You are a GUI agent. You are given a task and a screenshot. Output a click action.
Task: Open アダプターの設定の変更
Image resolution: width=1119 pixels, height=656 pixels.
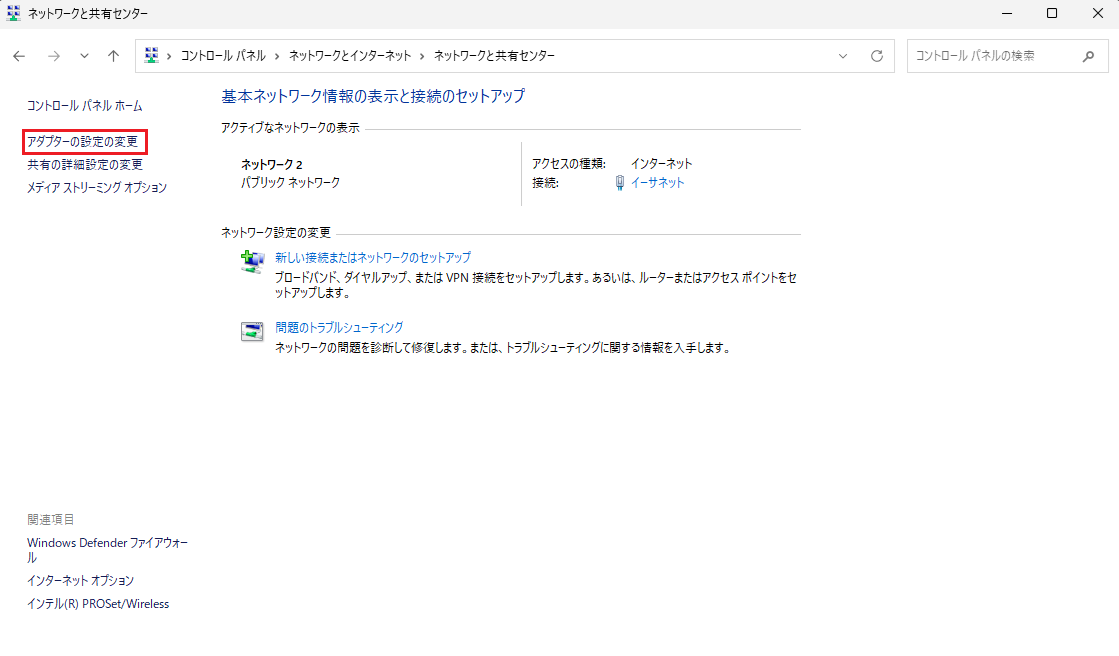[x=85, y=141]
